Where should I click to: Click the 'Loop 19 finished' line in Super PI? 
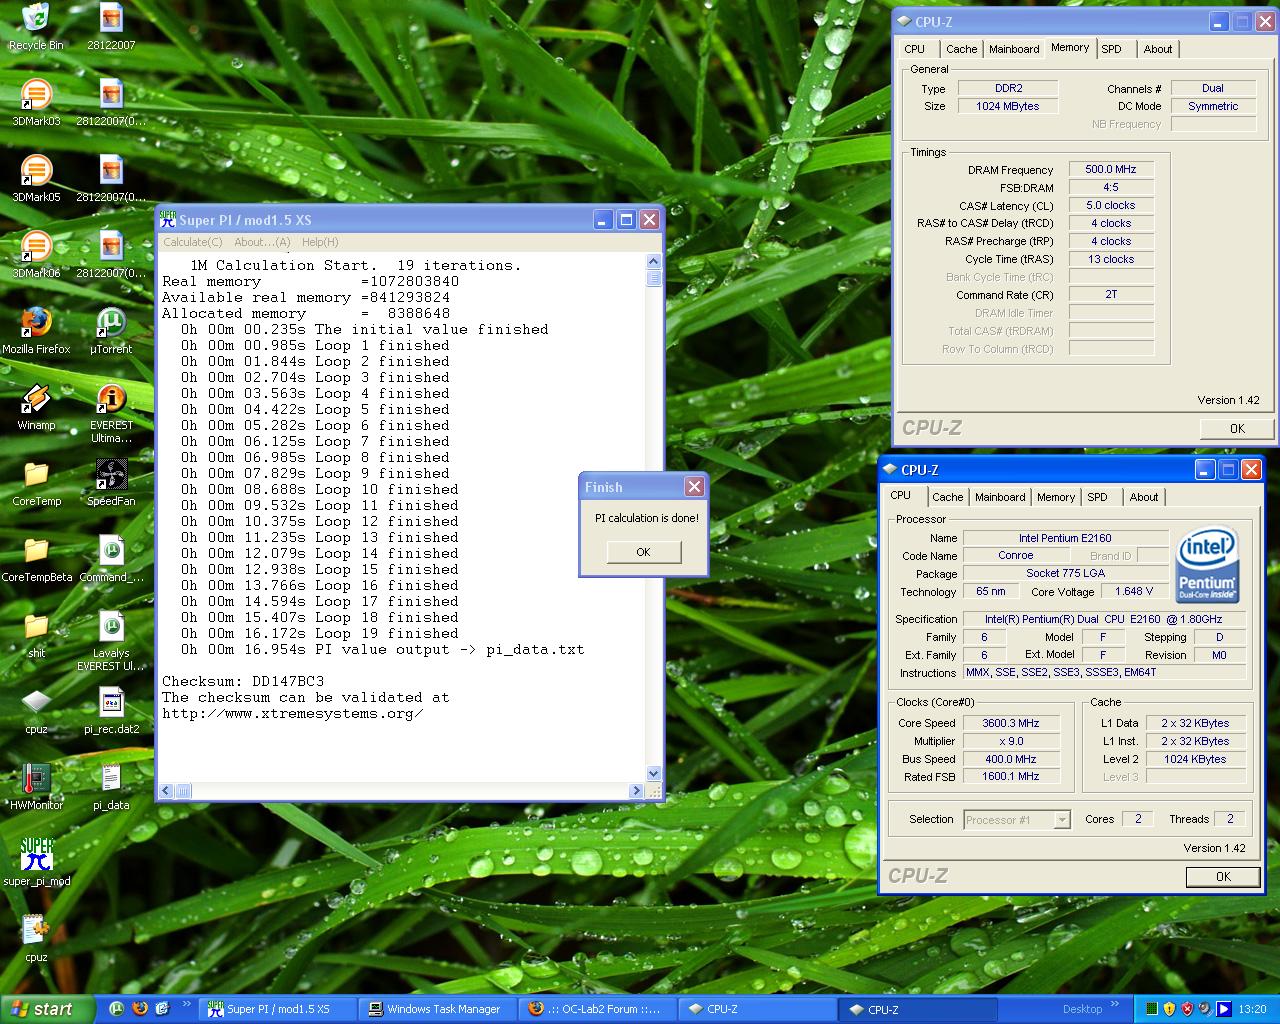(x=320, y=633)
